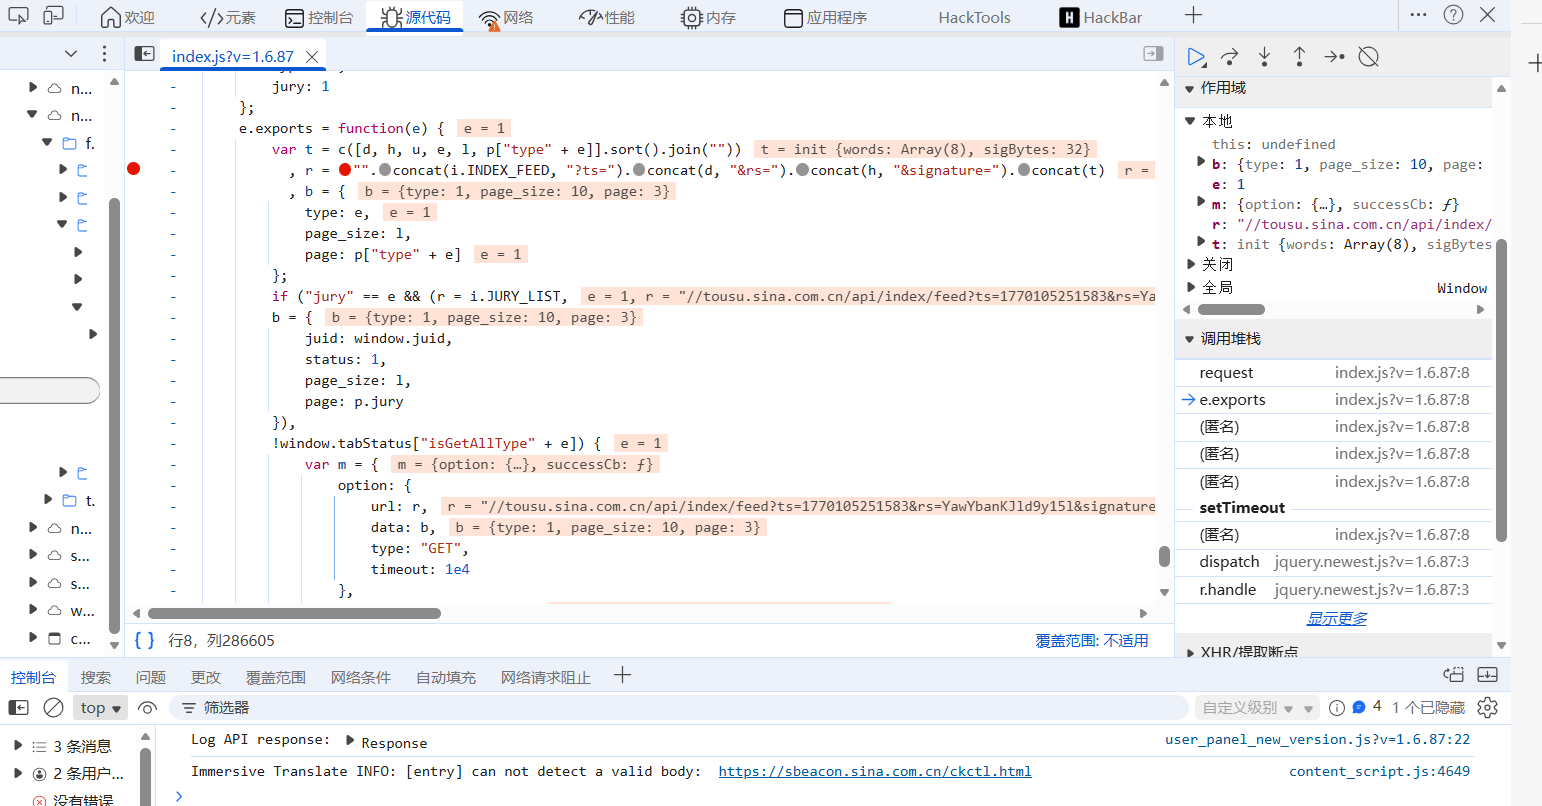Toggle live expression eye icon in console

click(x=148, y=708)
